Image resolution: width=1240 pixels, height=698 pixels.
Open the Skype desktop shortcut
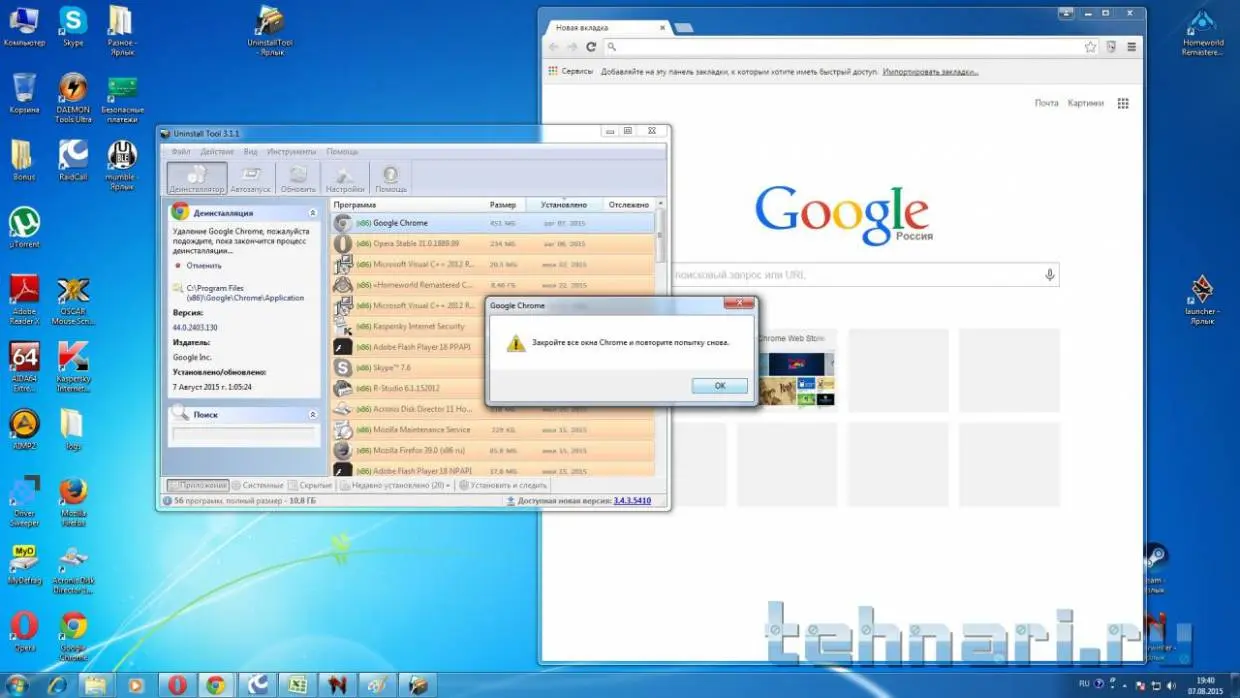tap(73, 27)
